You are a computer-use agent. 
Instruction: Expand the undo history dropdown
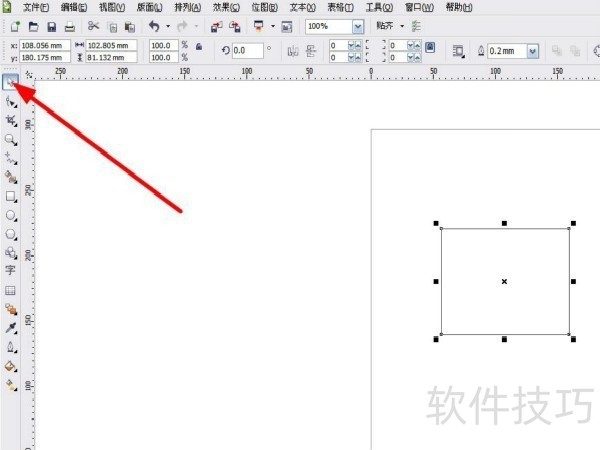coord(168,26)
